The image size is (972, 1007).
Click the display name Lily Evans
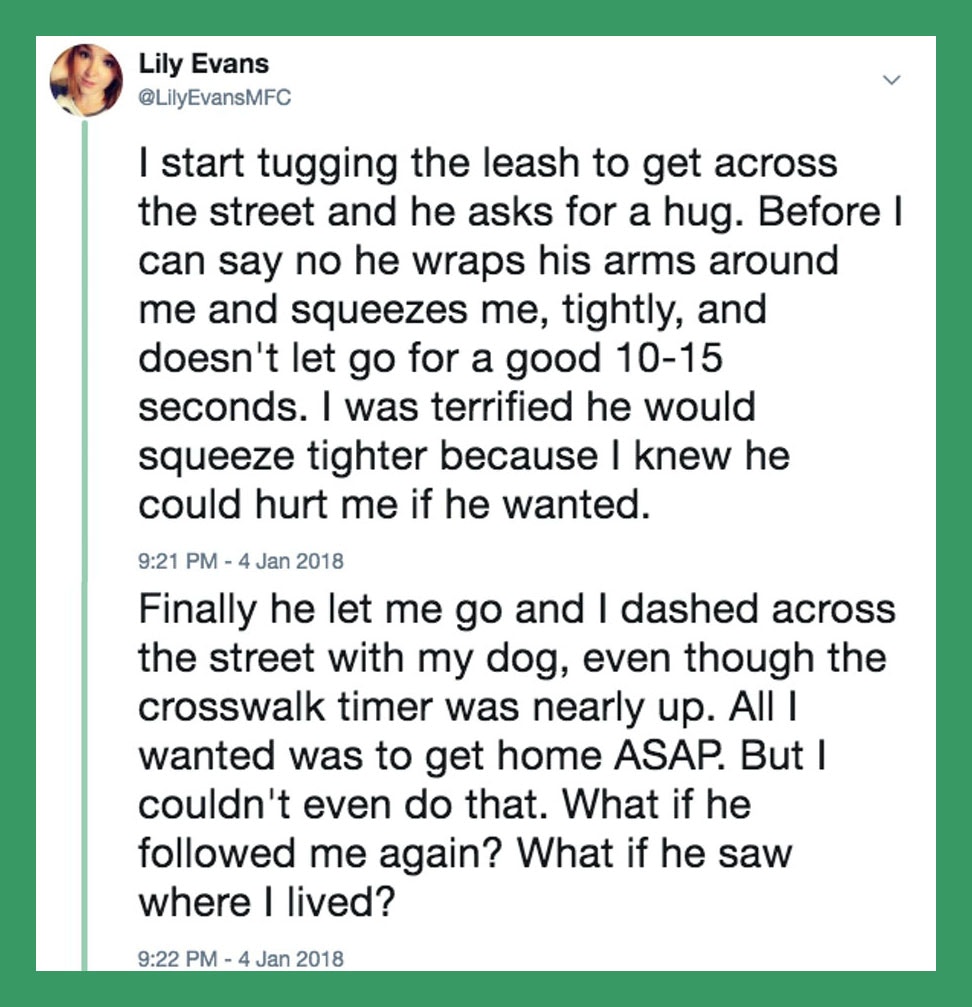click(x=204, y=66)
